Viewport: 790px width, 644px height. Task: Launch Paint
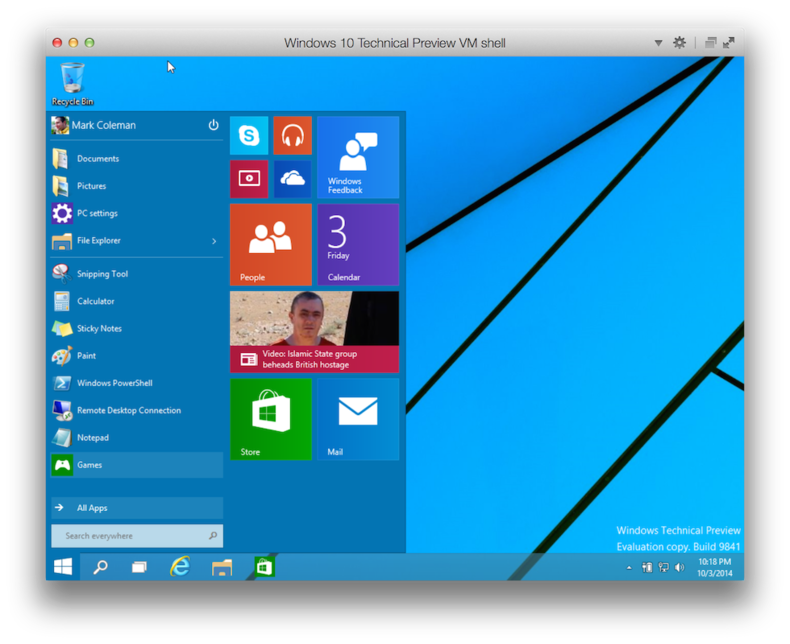137,355
